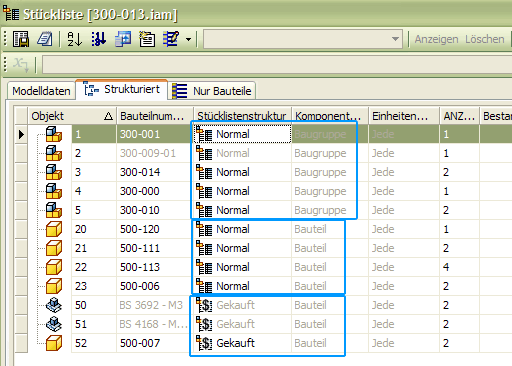Click item number 22 cell
This screenshot has width=512, height=366.
[94, 267]
